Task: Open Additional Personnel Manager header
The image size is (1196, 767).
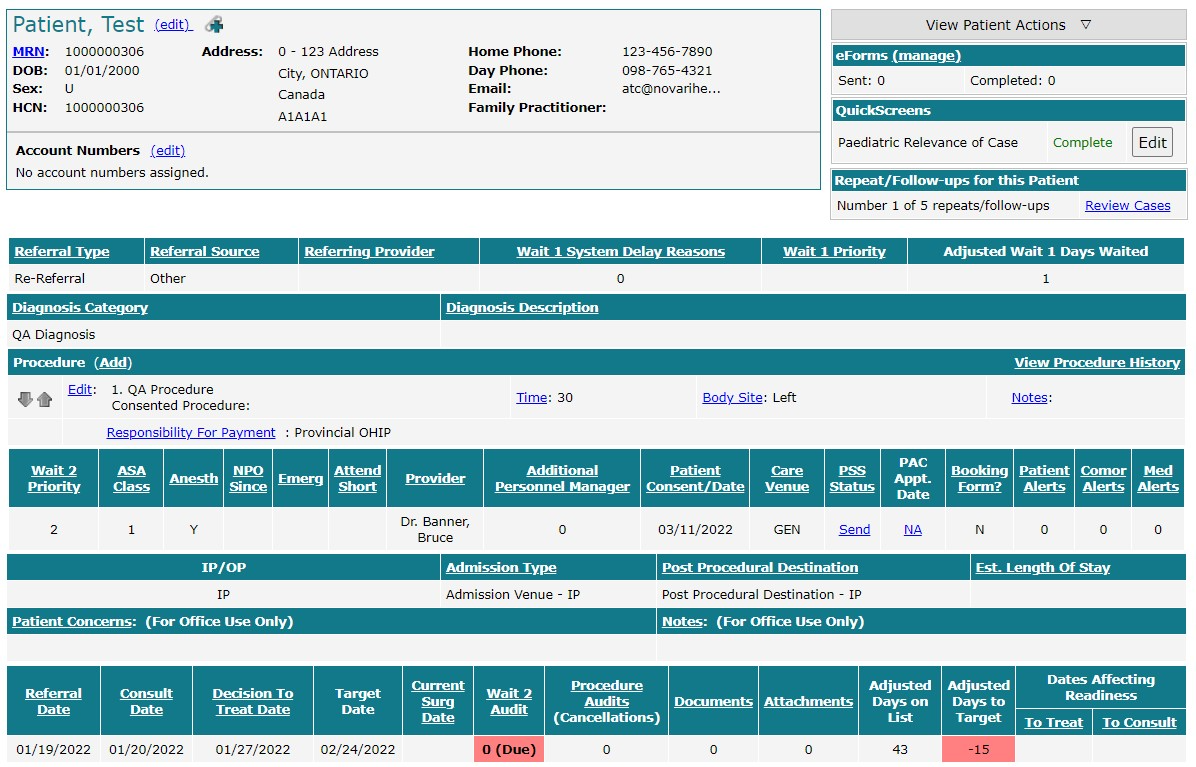Action: coord(562,479)
